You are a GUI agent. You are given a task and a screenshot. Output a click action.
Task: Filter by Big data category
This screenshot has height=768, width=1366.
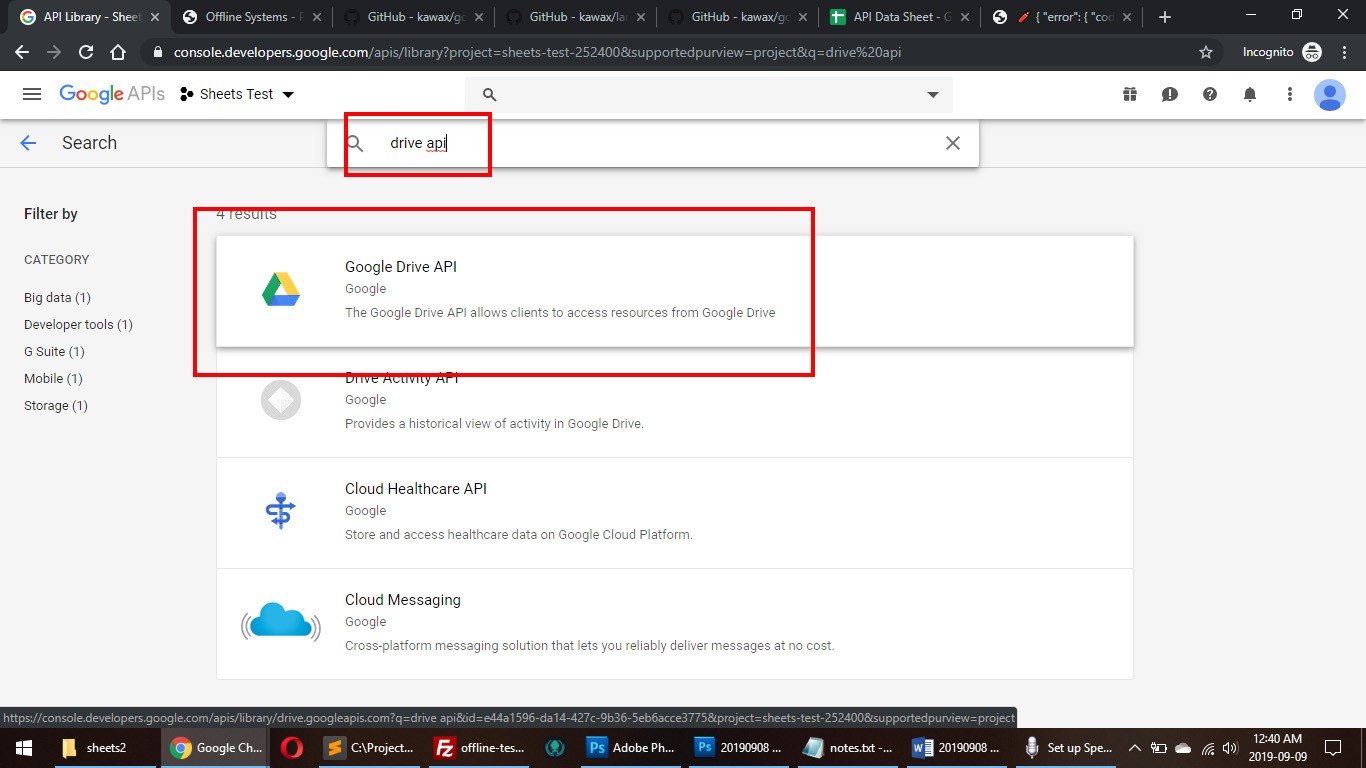click(57, 297)
